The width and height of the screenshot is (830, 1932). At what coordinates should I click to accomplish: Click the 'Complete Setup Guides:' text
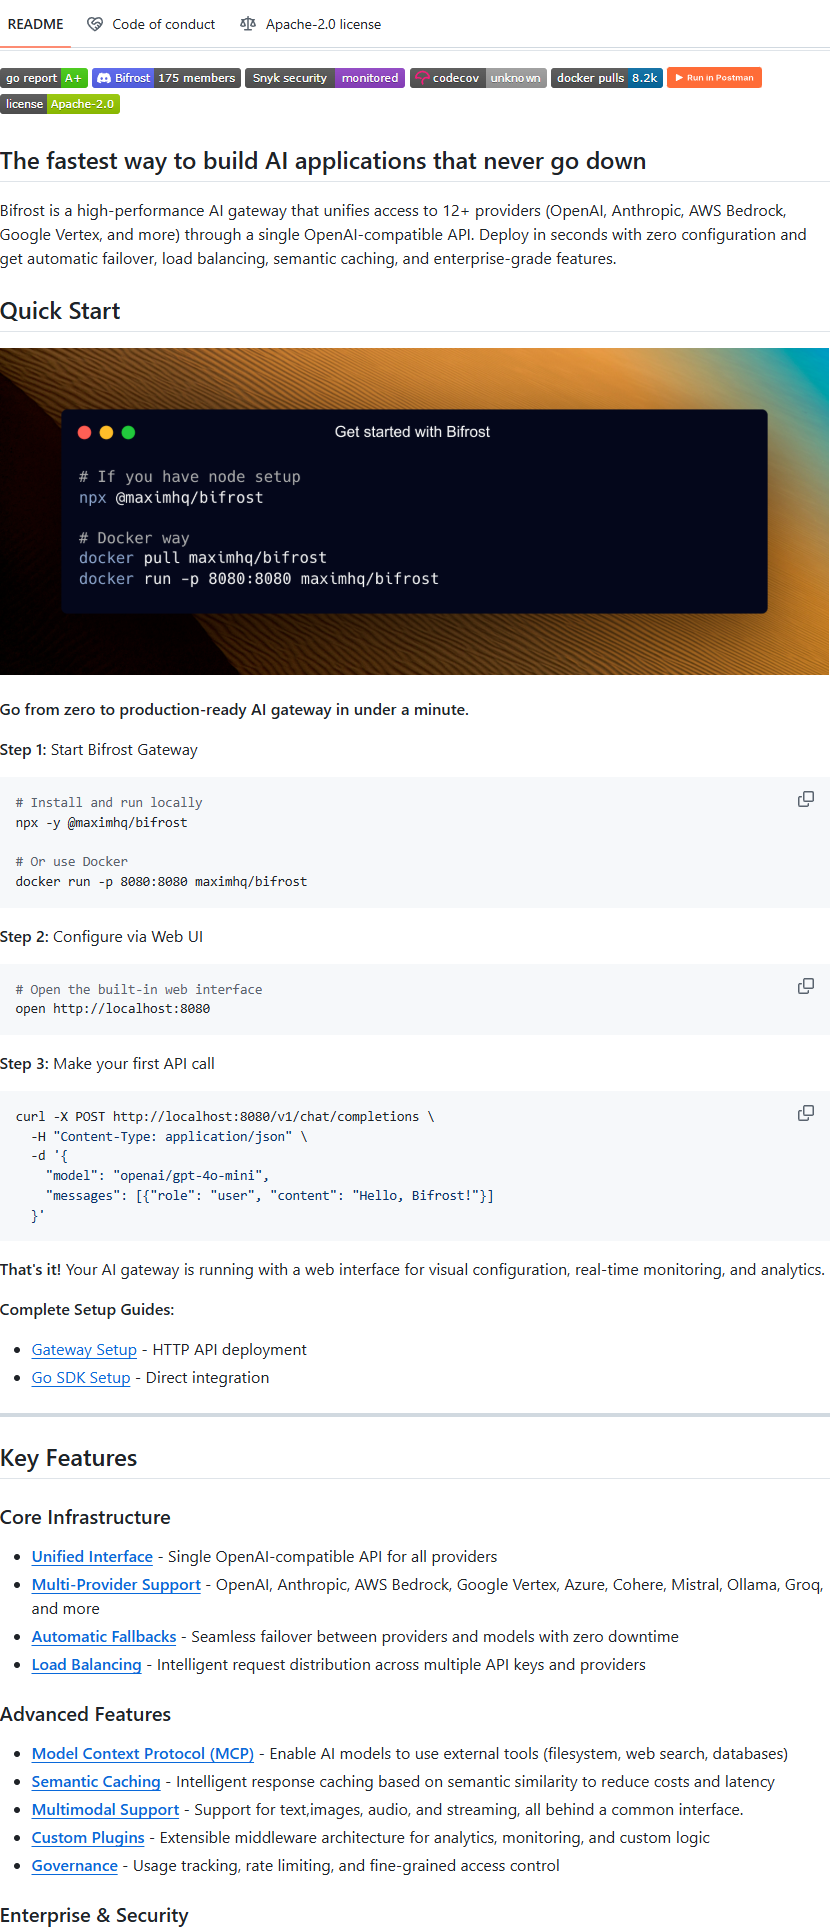[87, 1310]
